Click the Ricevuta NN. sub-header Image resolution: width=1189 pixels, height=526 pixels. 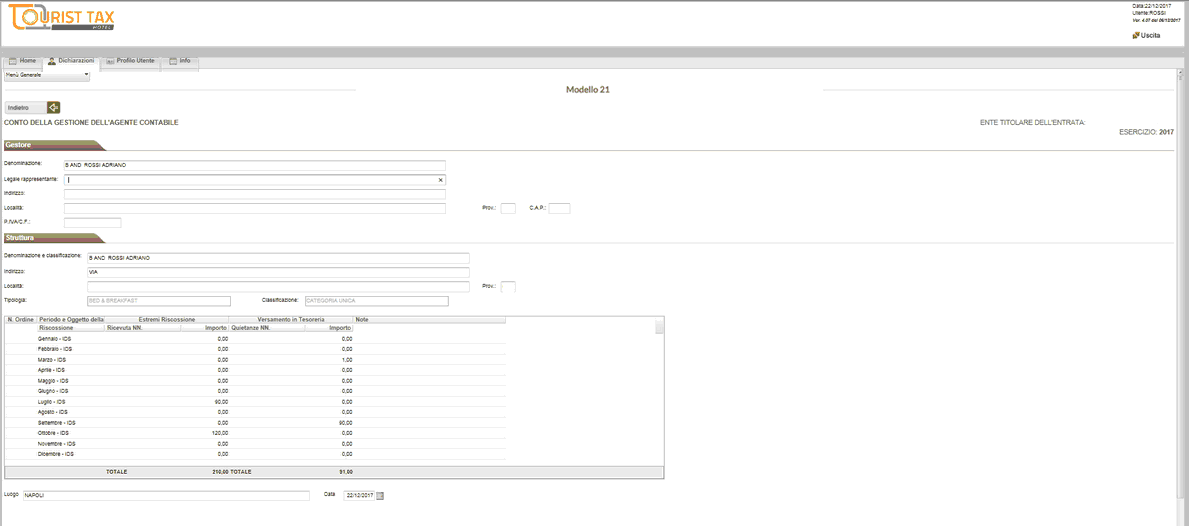[143, 328]
